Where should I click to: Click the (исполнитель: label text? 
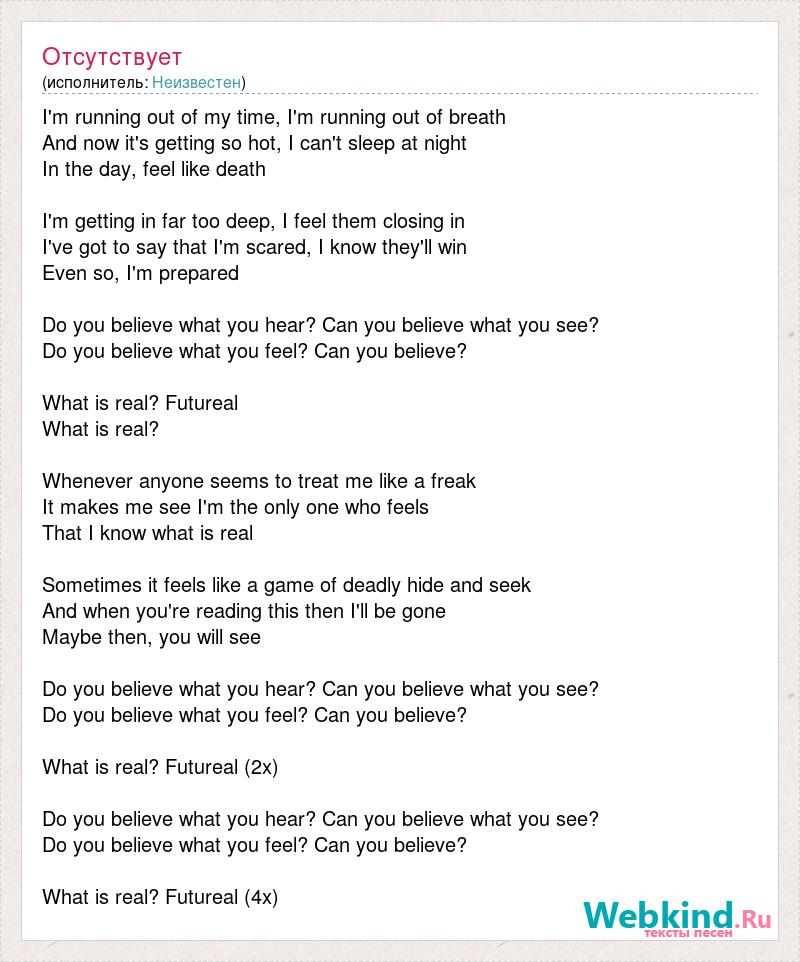[96, 82]
